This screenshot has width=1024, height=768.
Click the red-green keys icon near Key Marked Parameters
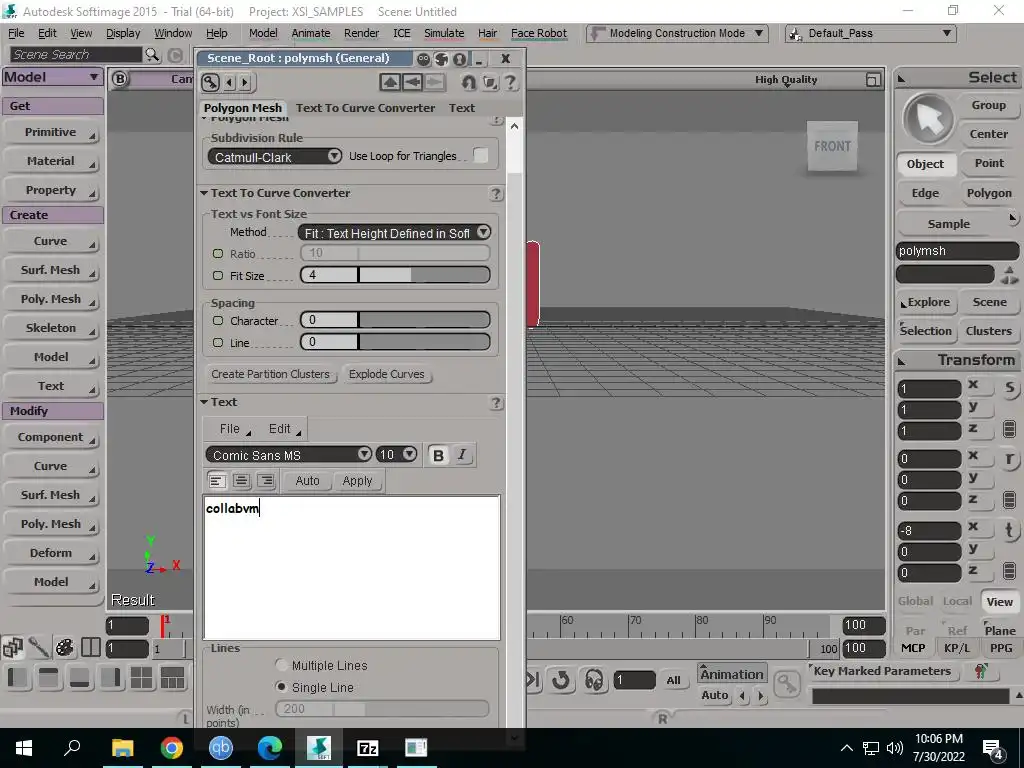point(980,671)
